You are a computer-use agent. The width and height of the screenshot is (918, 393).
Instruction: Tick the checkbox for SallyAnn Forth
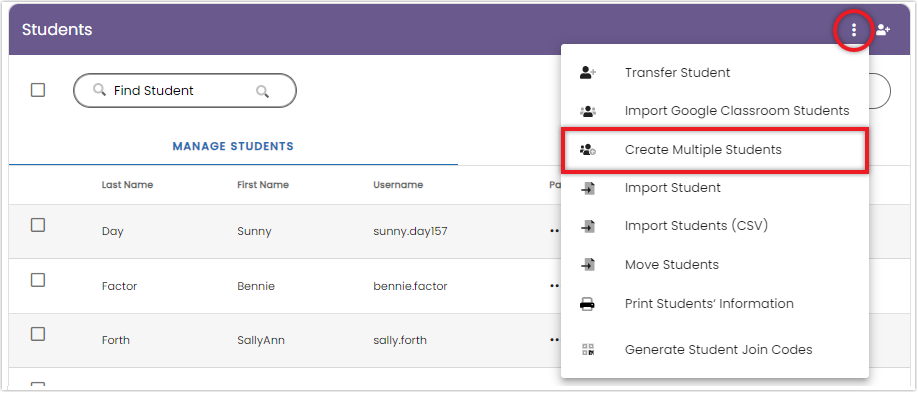coord(38,334)
